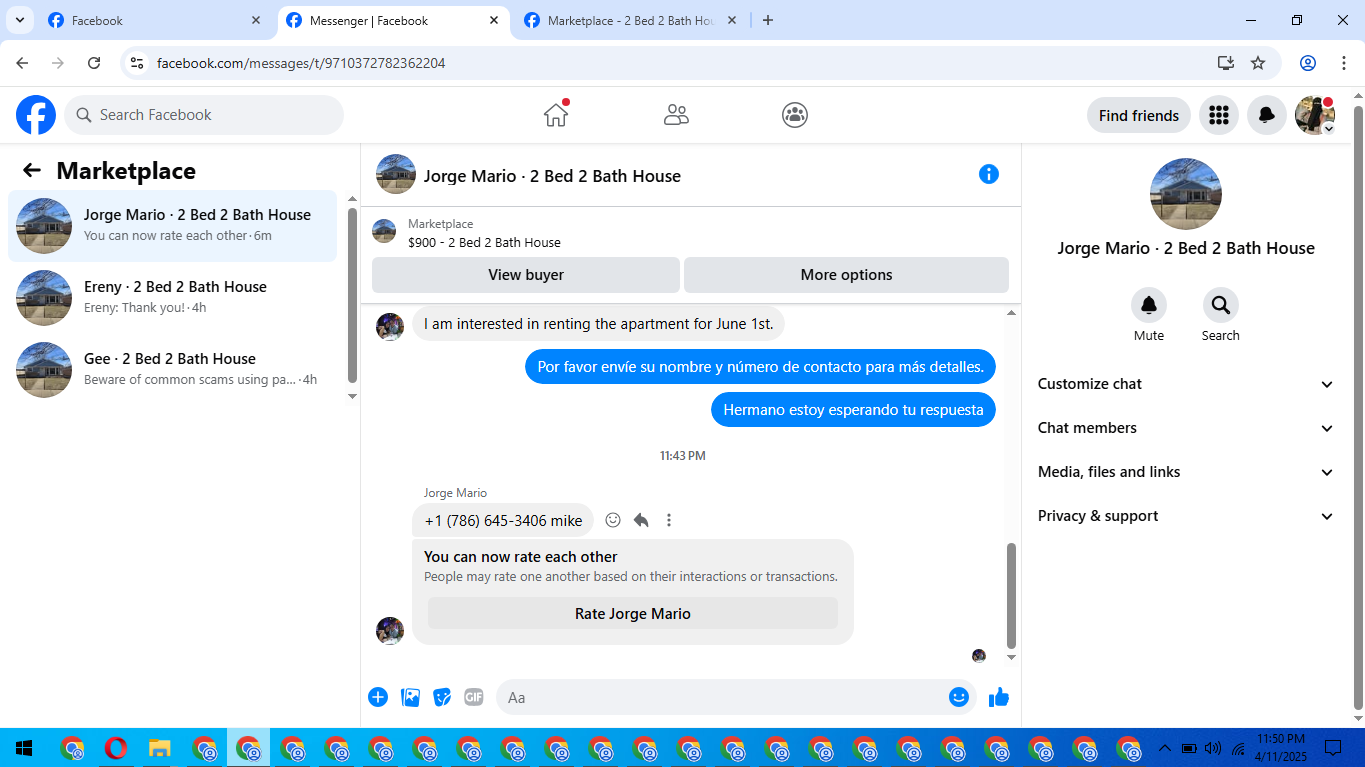Bookmark this page with the star
1365x767 pixels.
[x=1258, y=63]
